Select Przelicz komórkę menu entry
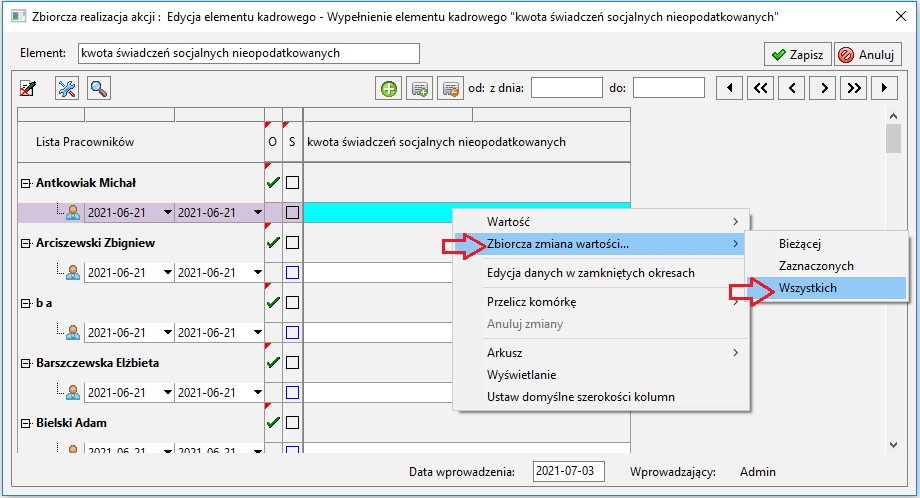Screen dimensions: 920x498 pyautogui.click(x=601, y=301)
